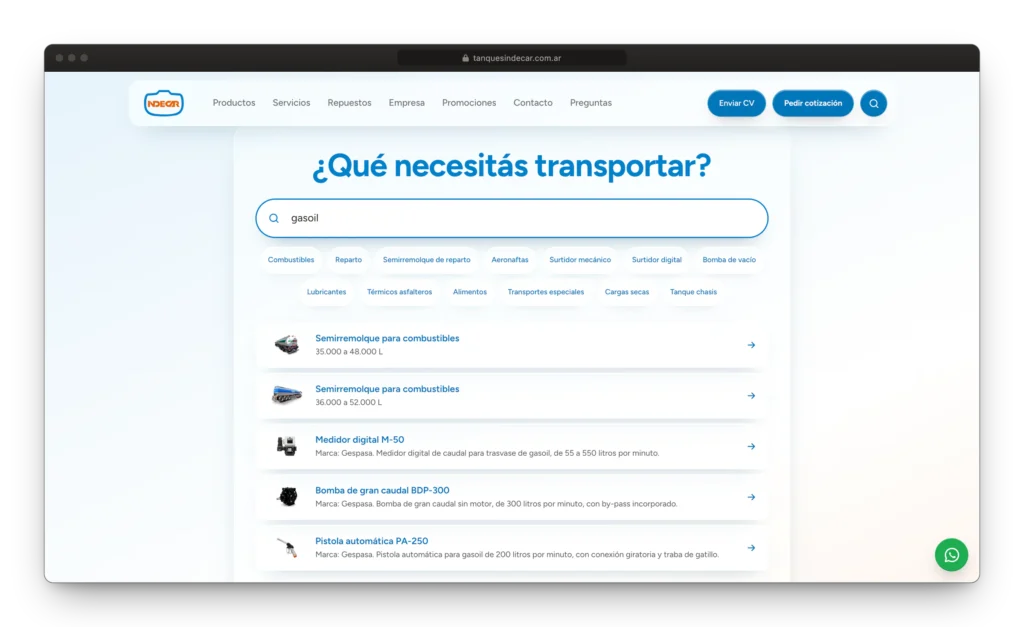Select Alimentos filter chip

pos(470,292)
